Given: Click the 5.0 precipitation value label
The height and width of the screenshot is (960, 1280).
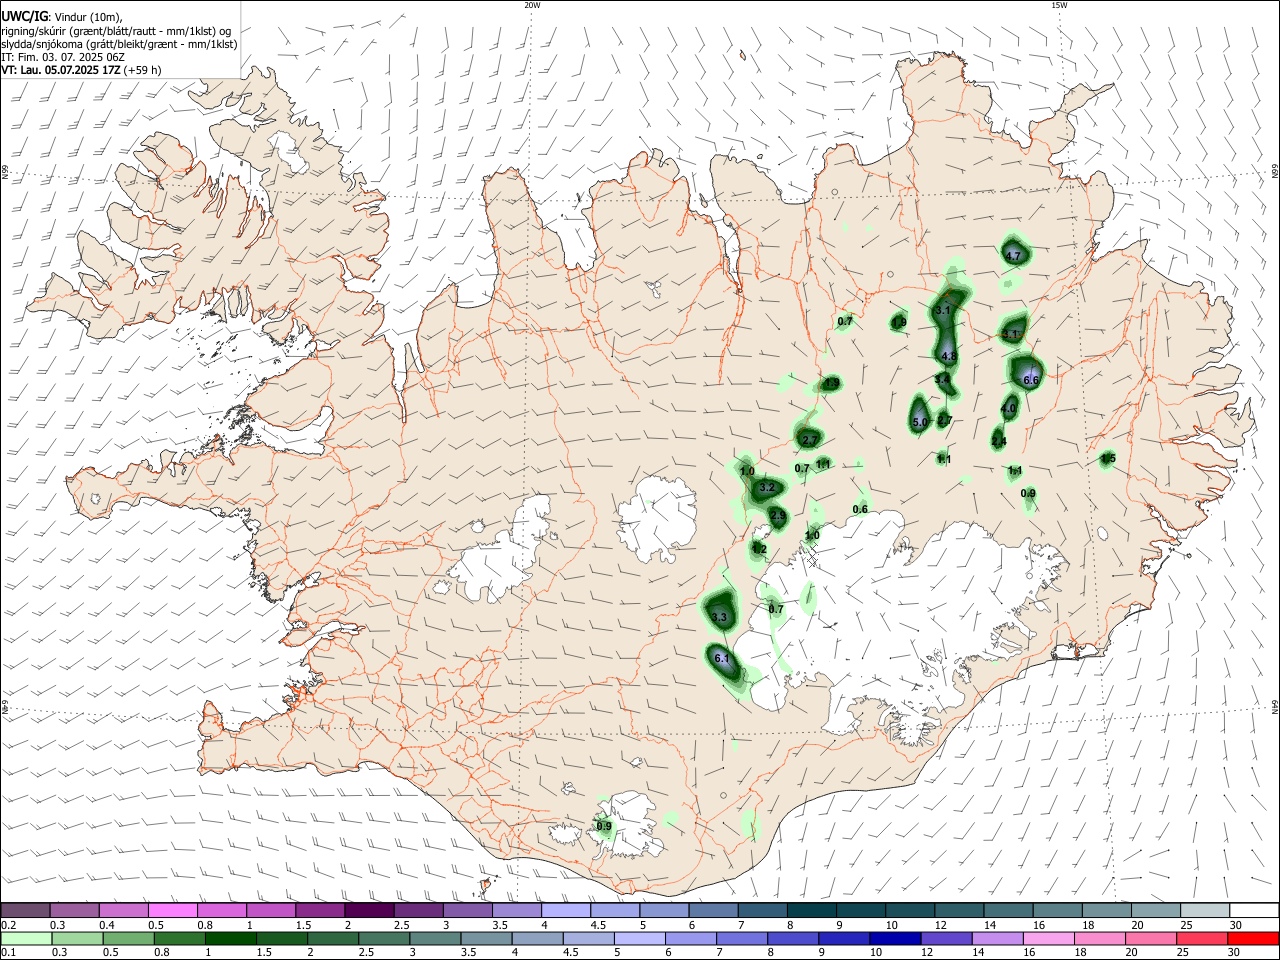Looking at the screenshot, I should tap(920, 422).
